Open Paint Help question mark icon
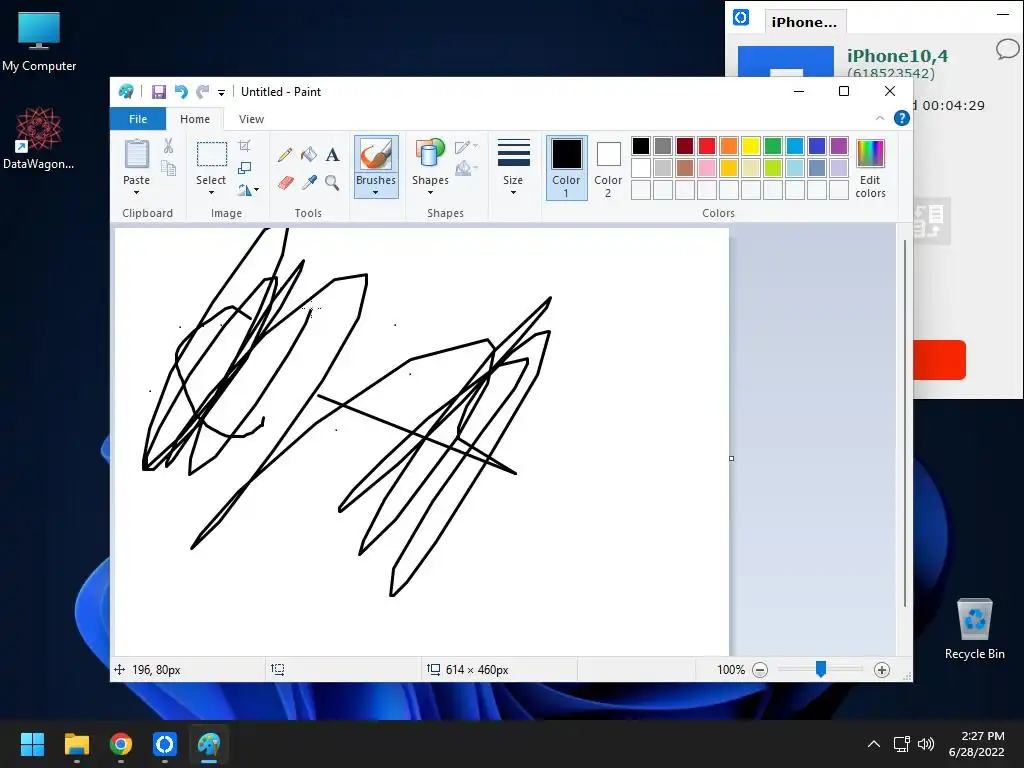Viewport: 1024px width, 768px height. pyautogui.click(x=902, y=118)
